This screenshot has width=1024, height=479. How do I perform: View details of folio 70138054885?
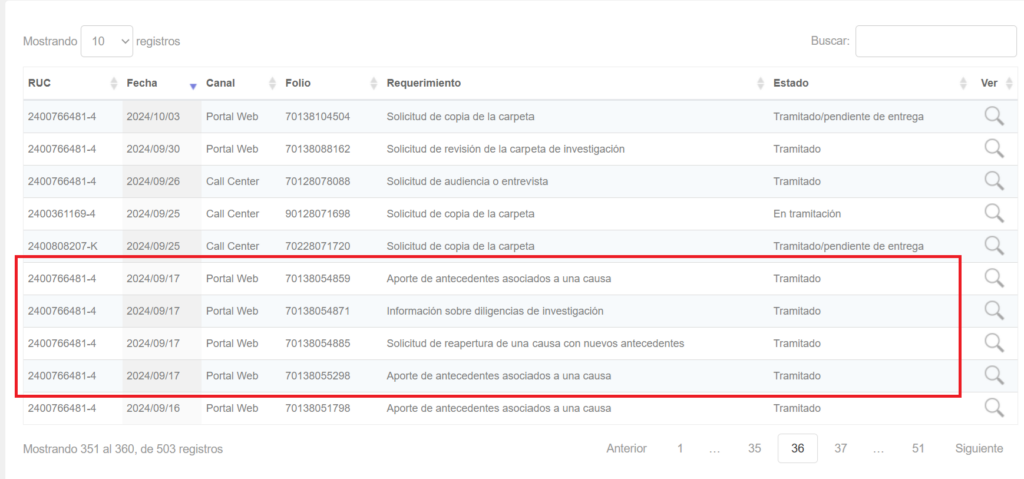click(x=993, y=342)
